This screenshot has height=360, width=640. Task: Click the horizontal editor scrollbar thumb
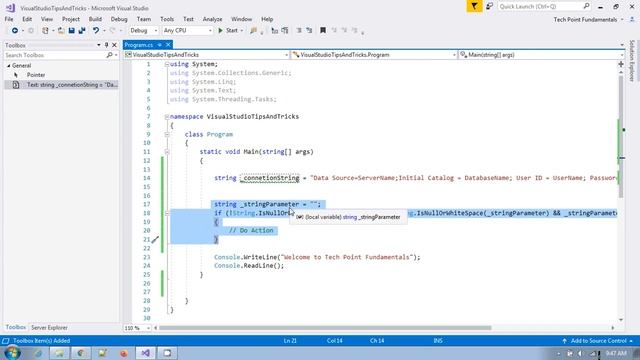coord(325,328)
